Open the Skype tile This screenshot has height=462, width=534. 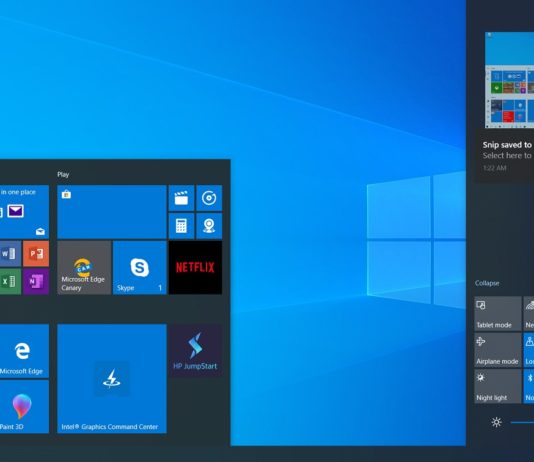pyautogui.click(x=140, y=268)
